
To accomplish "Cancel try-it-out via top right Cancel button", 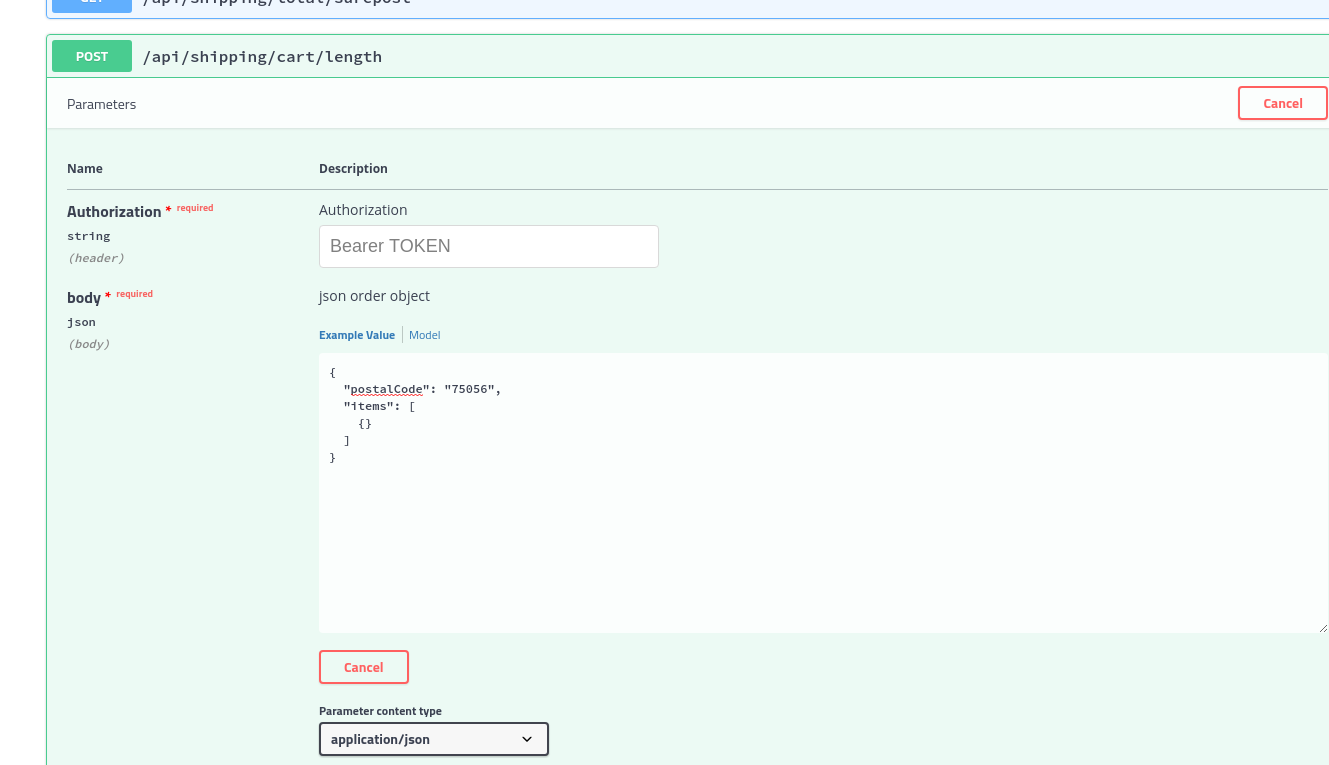I will (1282, 103).
